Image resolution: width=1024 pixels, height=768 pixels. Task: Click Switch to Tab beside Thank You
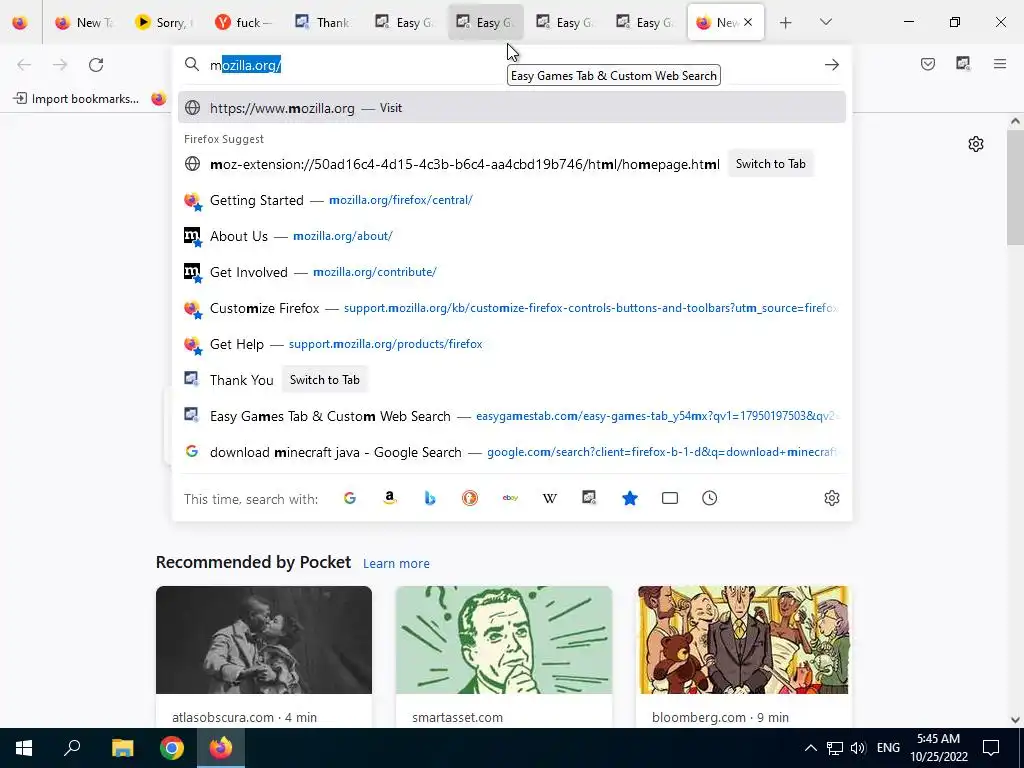tap(325, 380)
